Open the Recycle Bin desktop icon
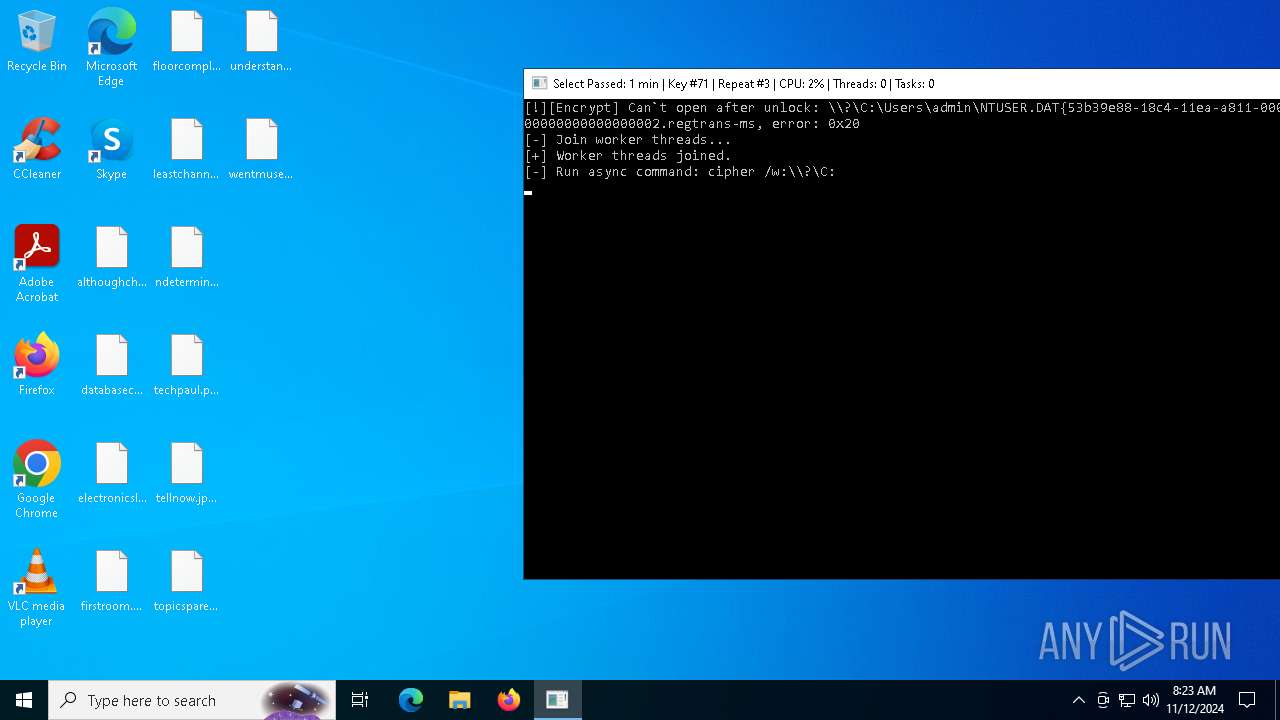Viewport: 1280px width, 720px height. (x=37, y=42)
